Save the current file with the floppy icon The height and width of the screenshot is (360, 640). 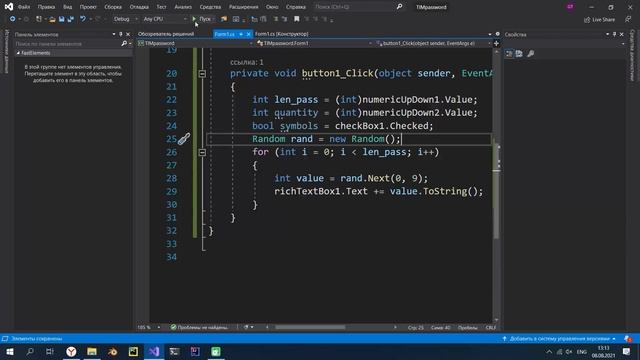point(62,19)
